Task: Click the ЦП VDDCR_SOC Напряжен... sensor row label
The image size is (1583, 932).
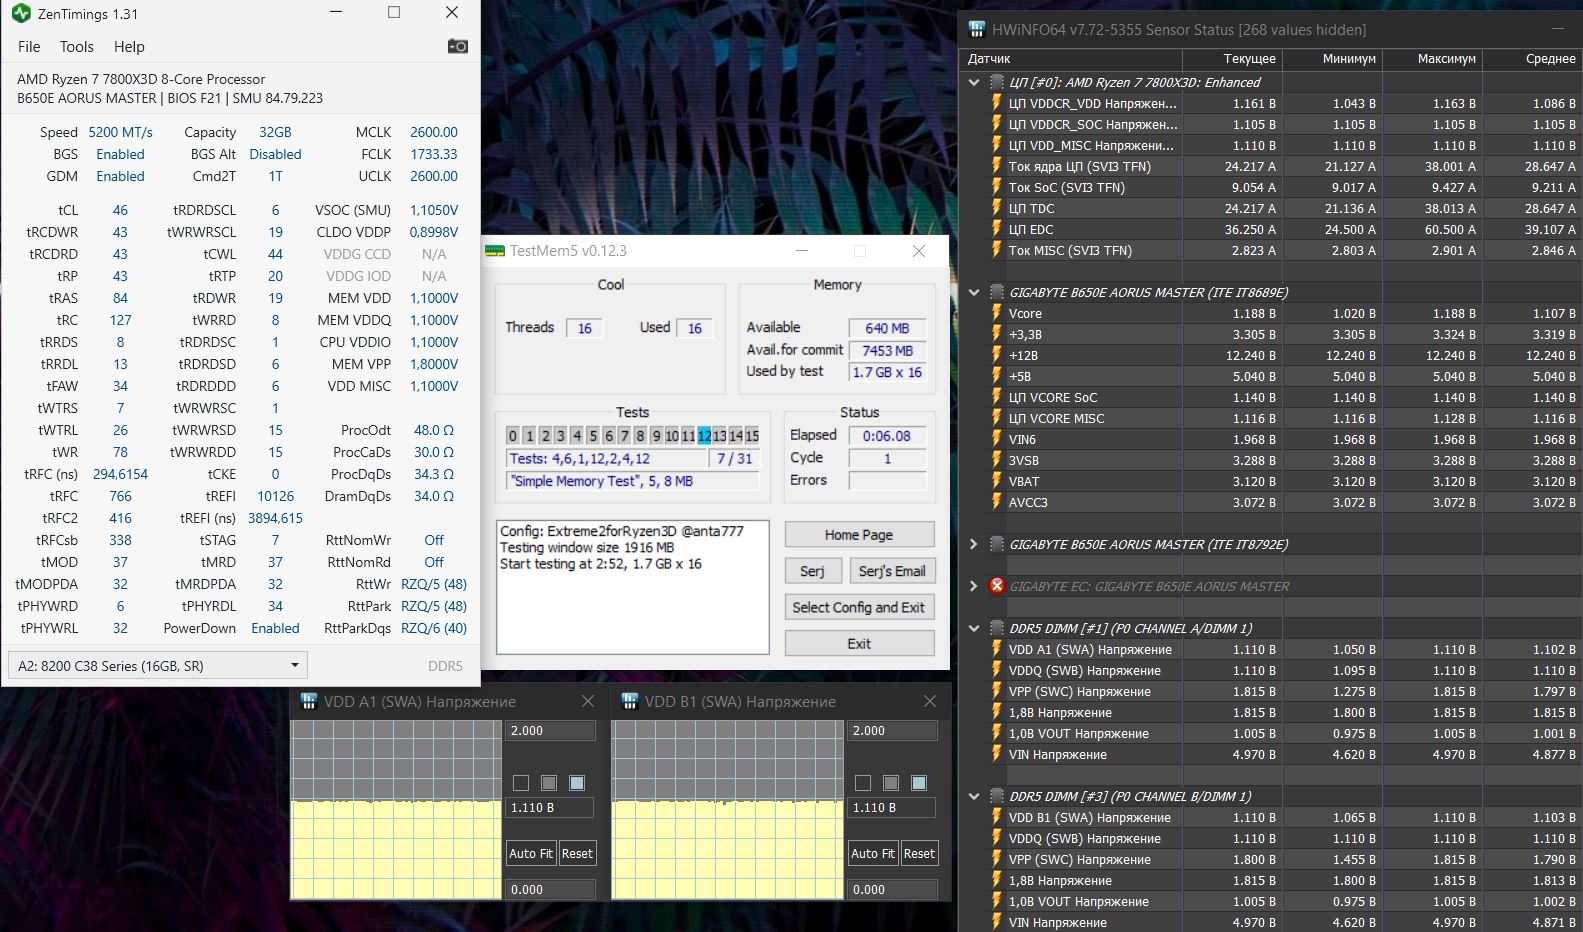Action: pos(1093,124)
